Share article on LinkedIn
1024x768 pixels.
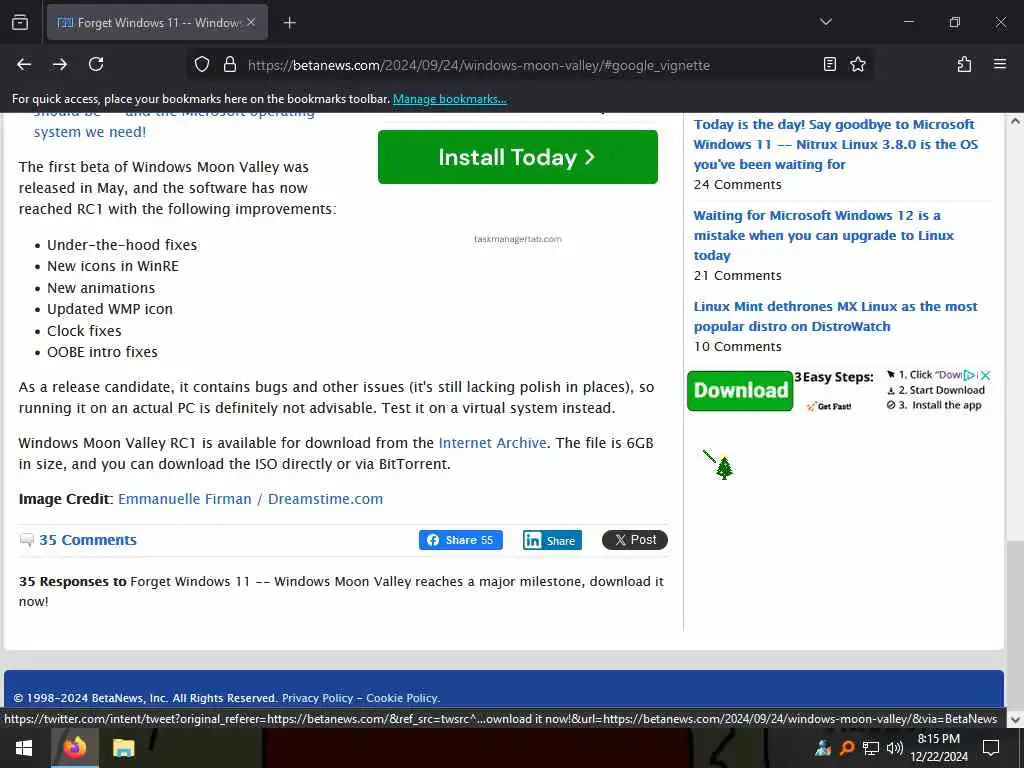pyautogui.click(x=552, y=540)
